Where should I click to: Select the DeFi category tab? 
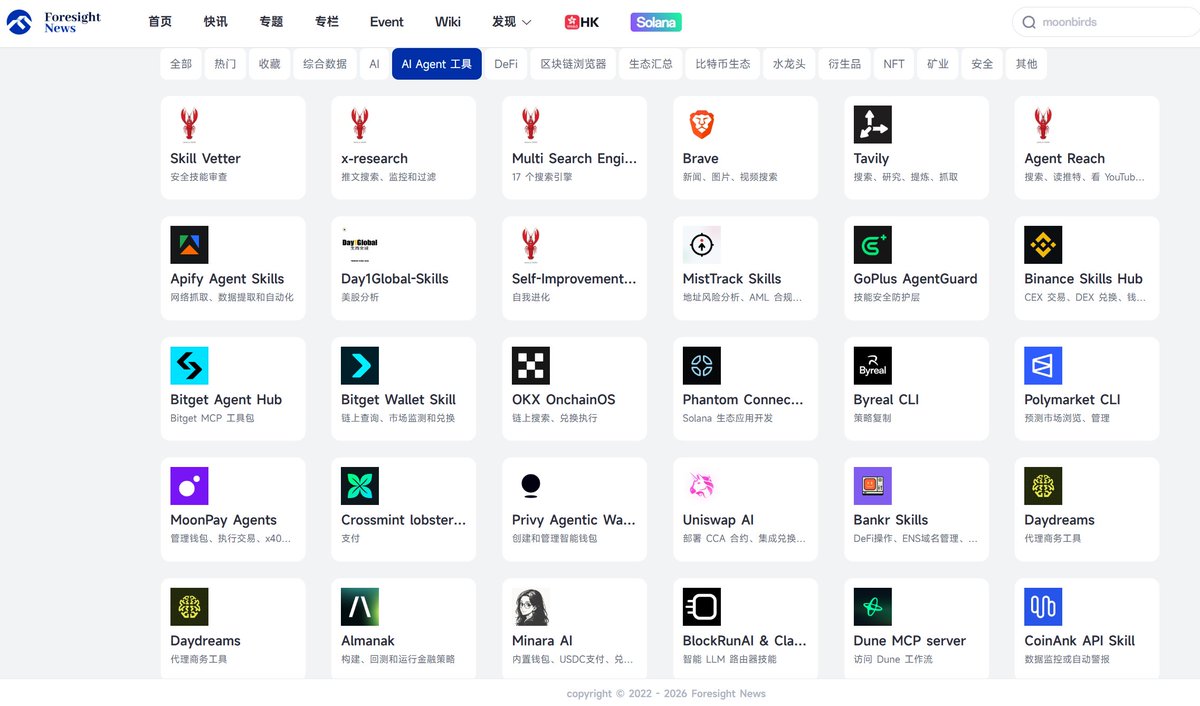506,64
